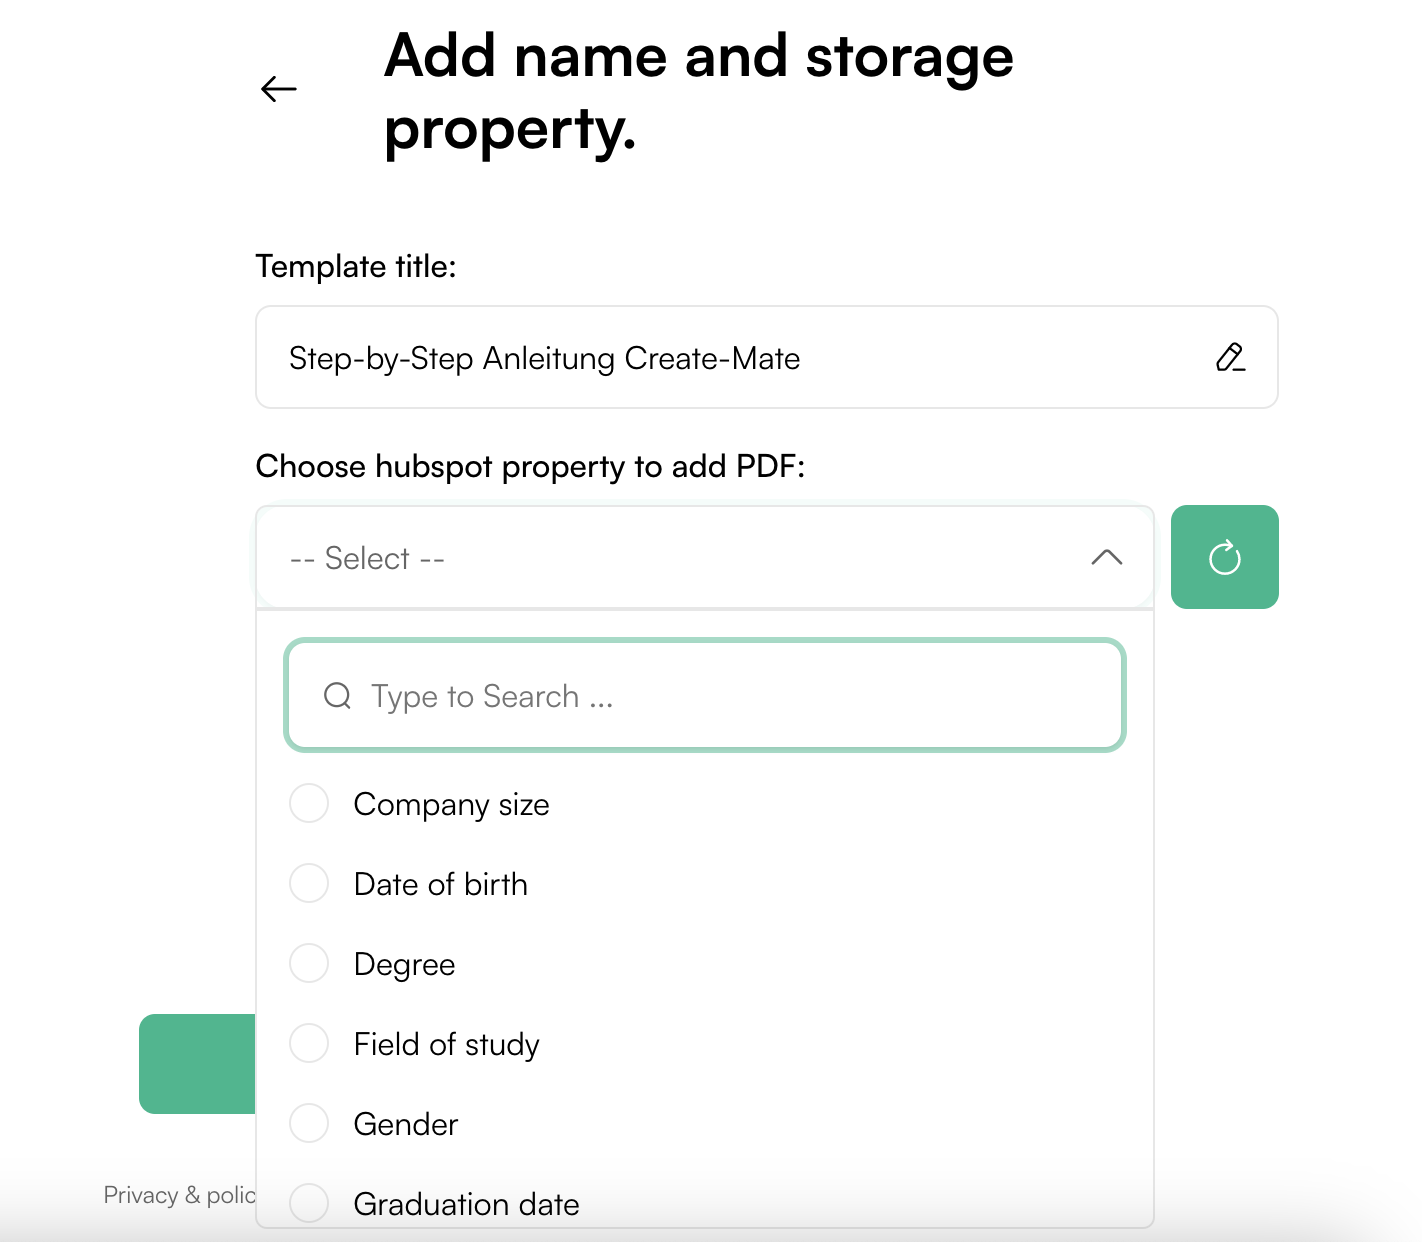This screenshot has height=1242, width=1422.
Task: Select the Gender radio button
Action: 309,1123
